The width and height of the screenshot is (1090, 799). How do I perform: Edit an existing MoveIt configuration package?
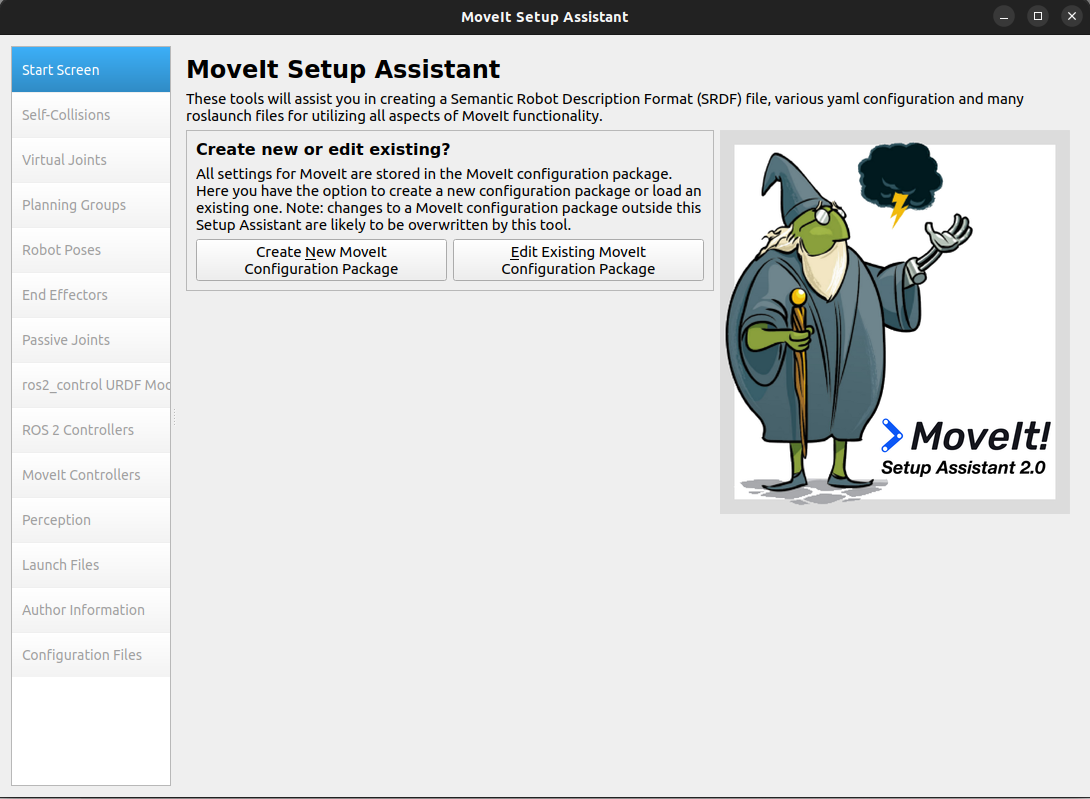(578, 259)
